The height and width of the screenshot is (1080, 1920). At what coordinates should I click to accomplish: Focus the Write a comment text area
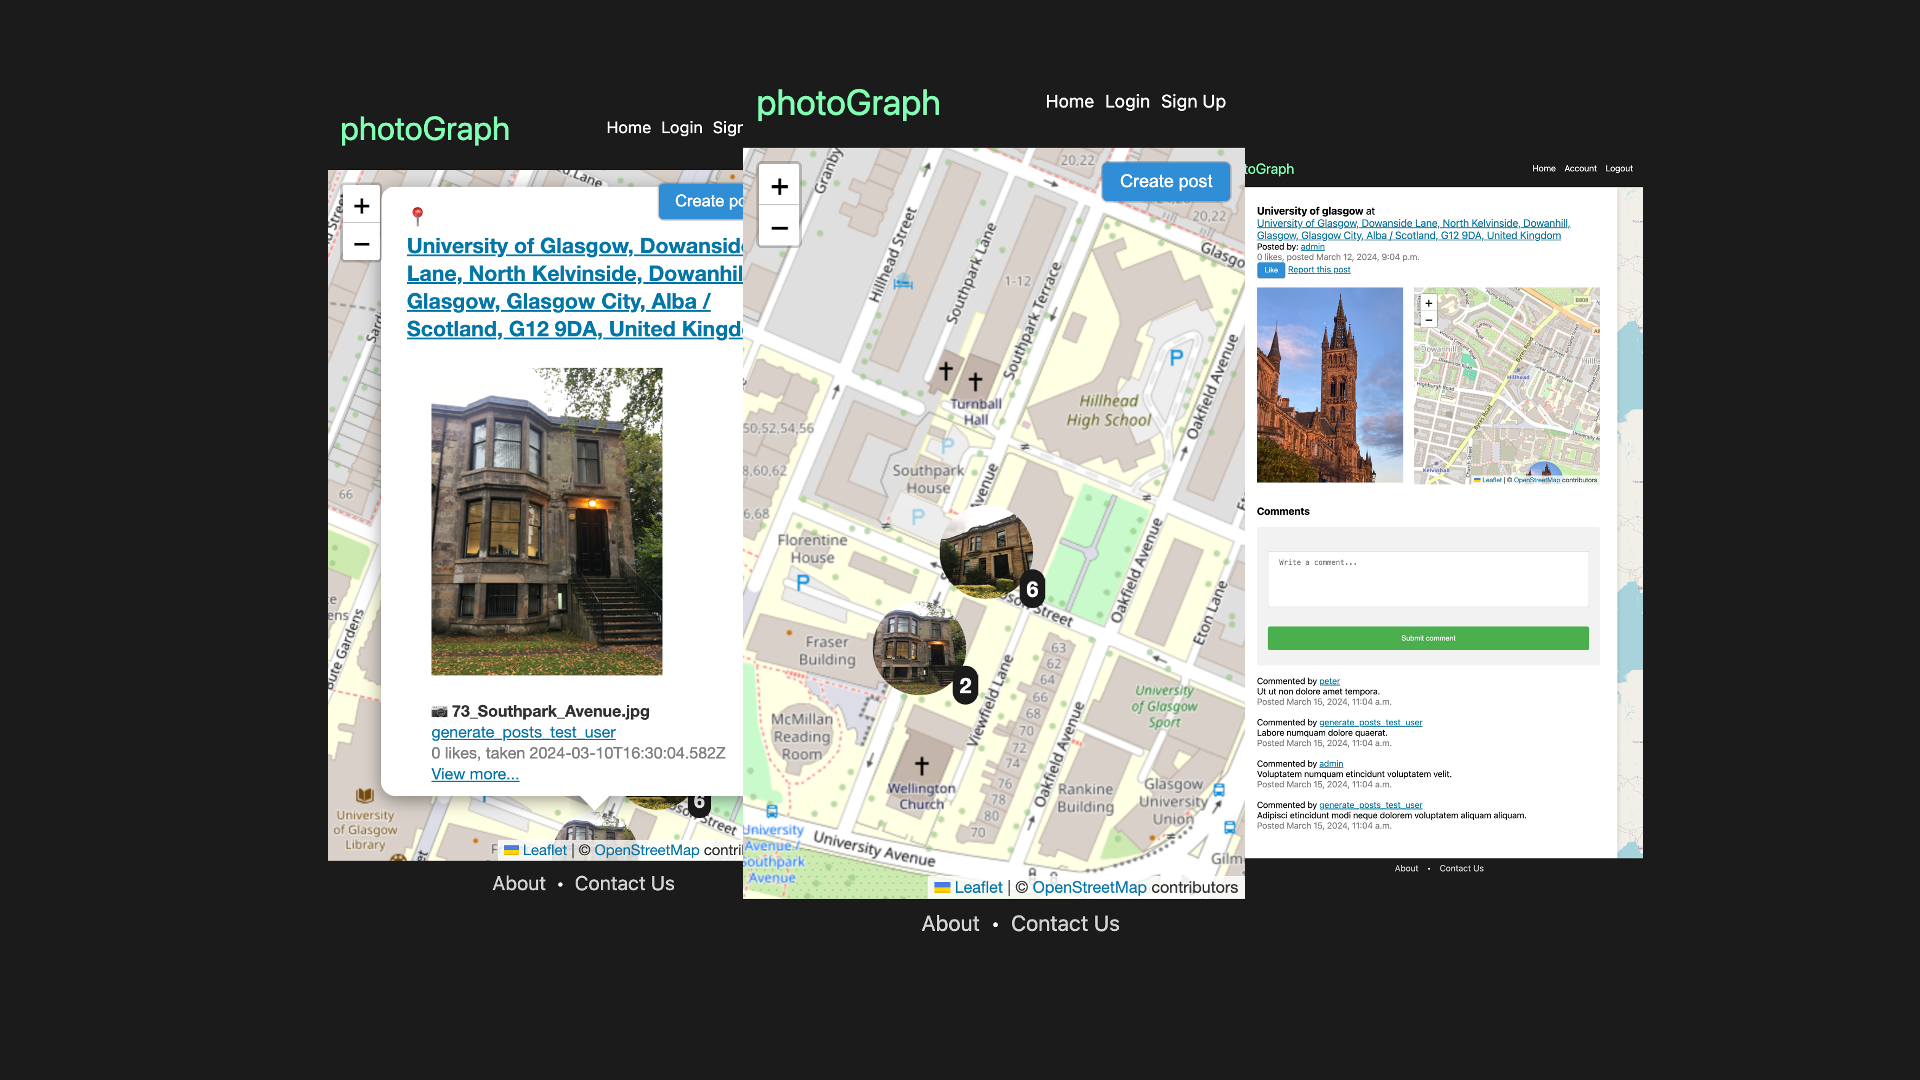tap(1428, 579)
